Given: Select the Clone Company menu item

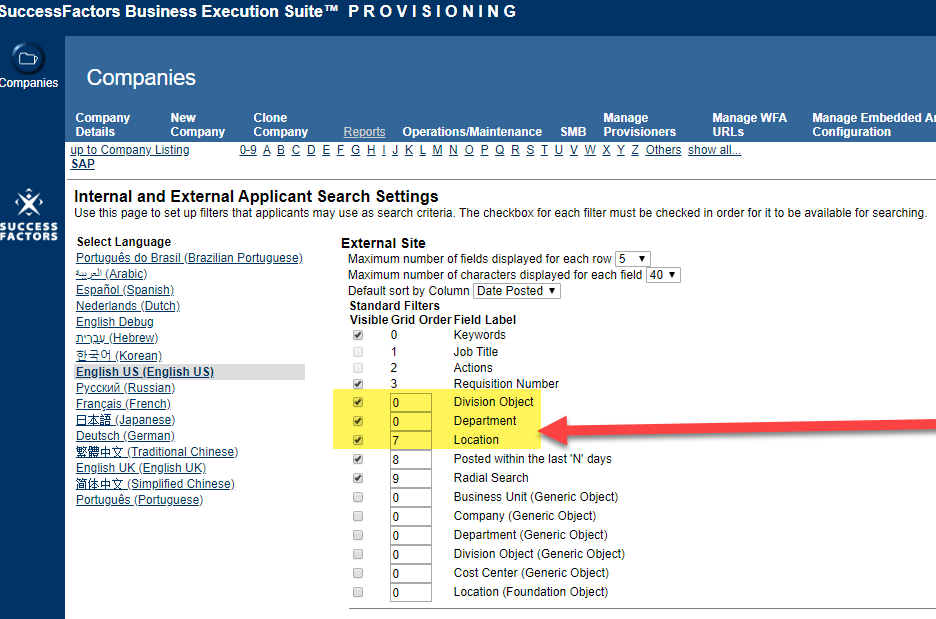Looking at the screenshot, I should point(281,125).
